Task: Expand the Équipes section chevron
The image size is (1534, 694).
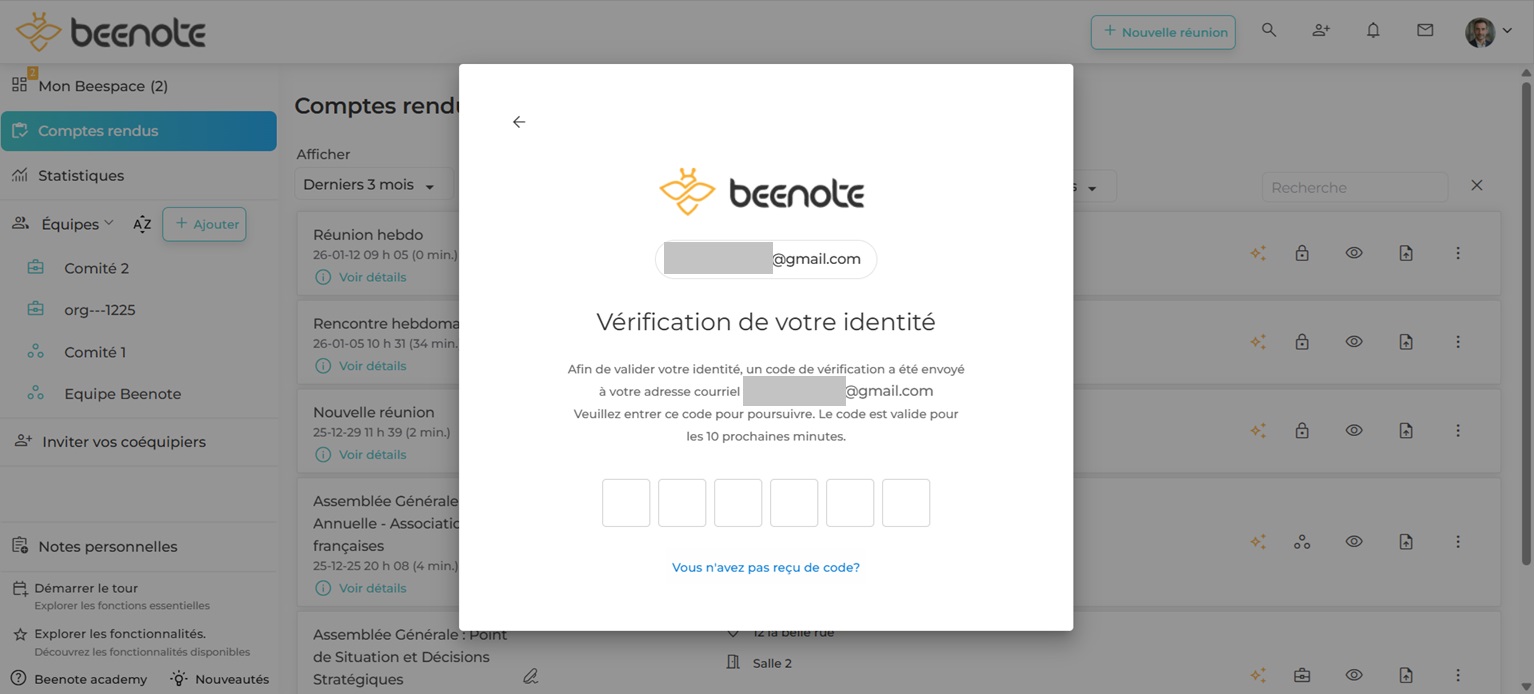Action: [x=110, y=223]
